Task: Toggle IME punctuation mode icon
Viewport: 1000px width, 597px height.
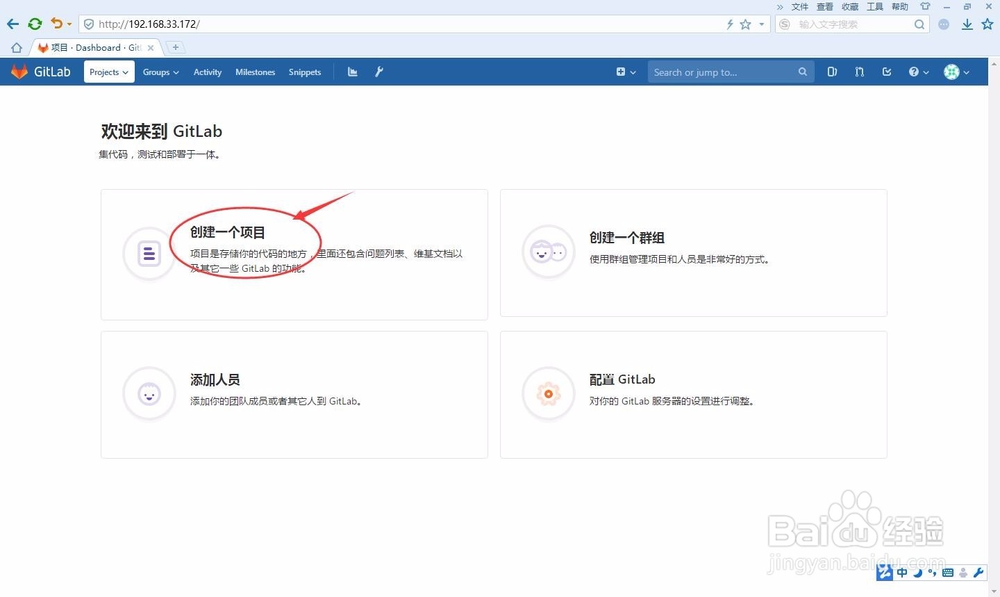Action: pos(932,572)
